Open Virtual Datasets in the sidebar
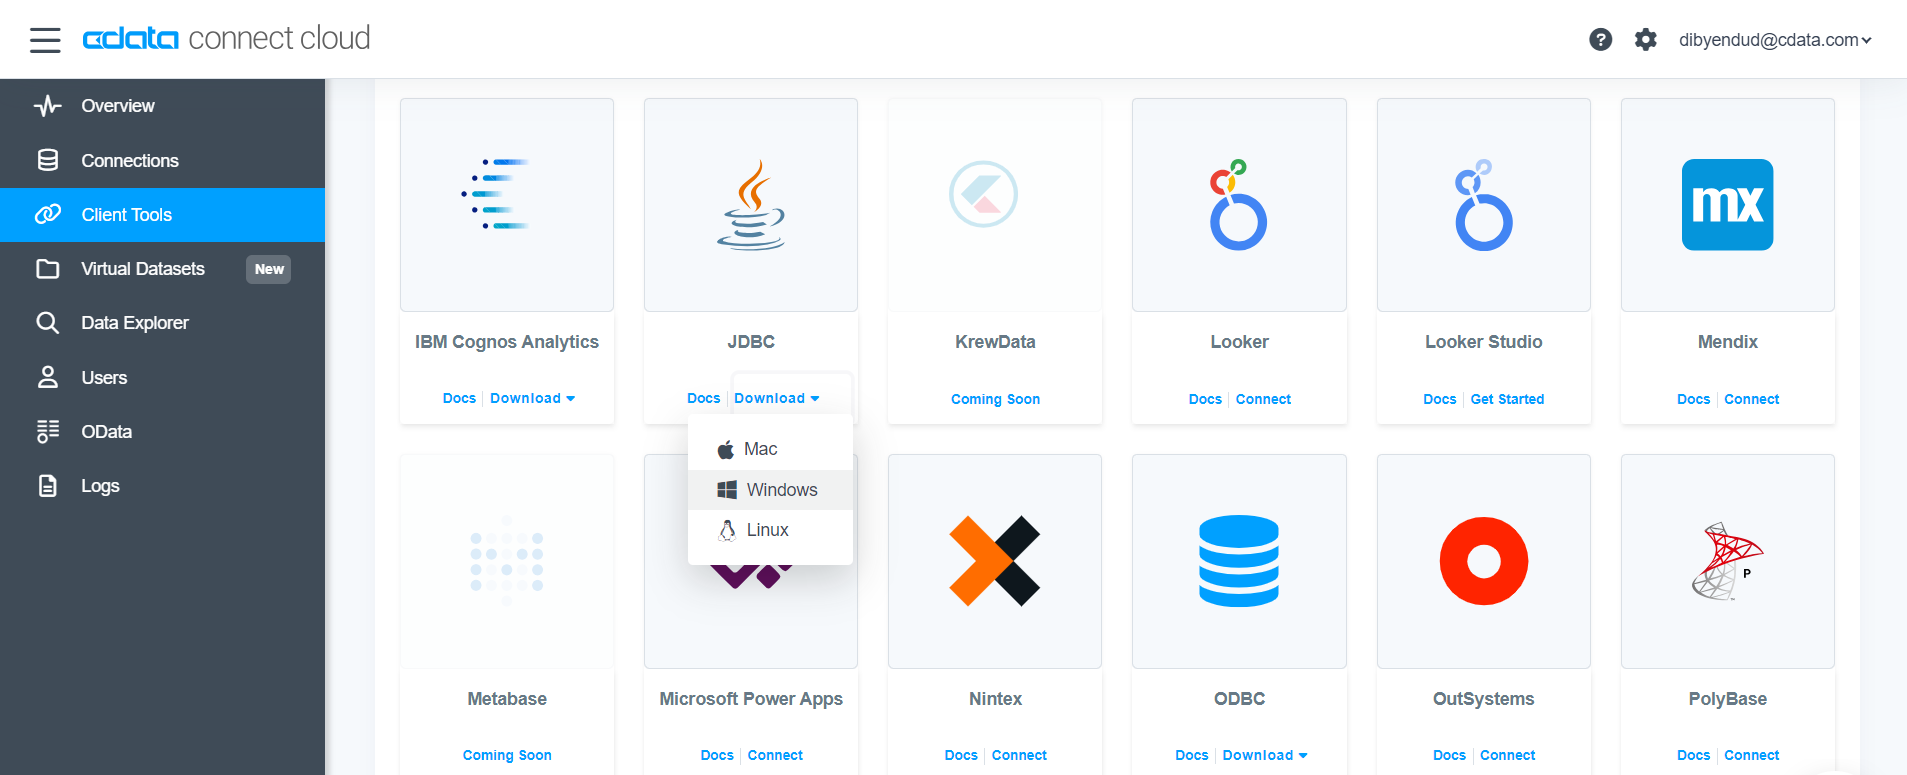The height and width of the screenshot is (775, 1907). click(162, 269)
